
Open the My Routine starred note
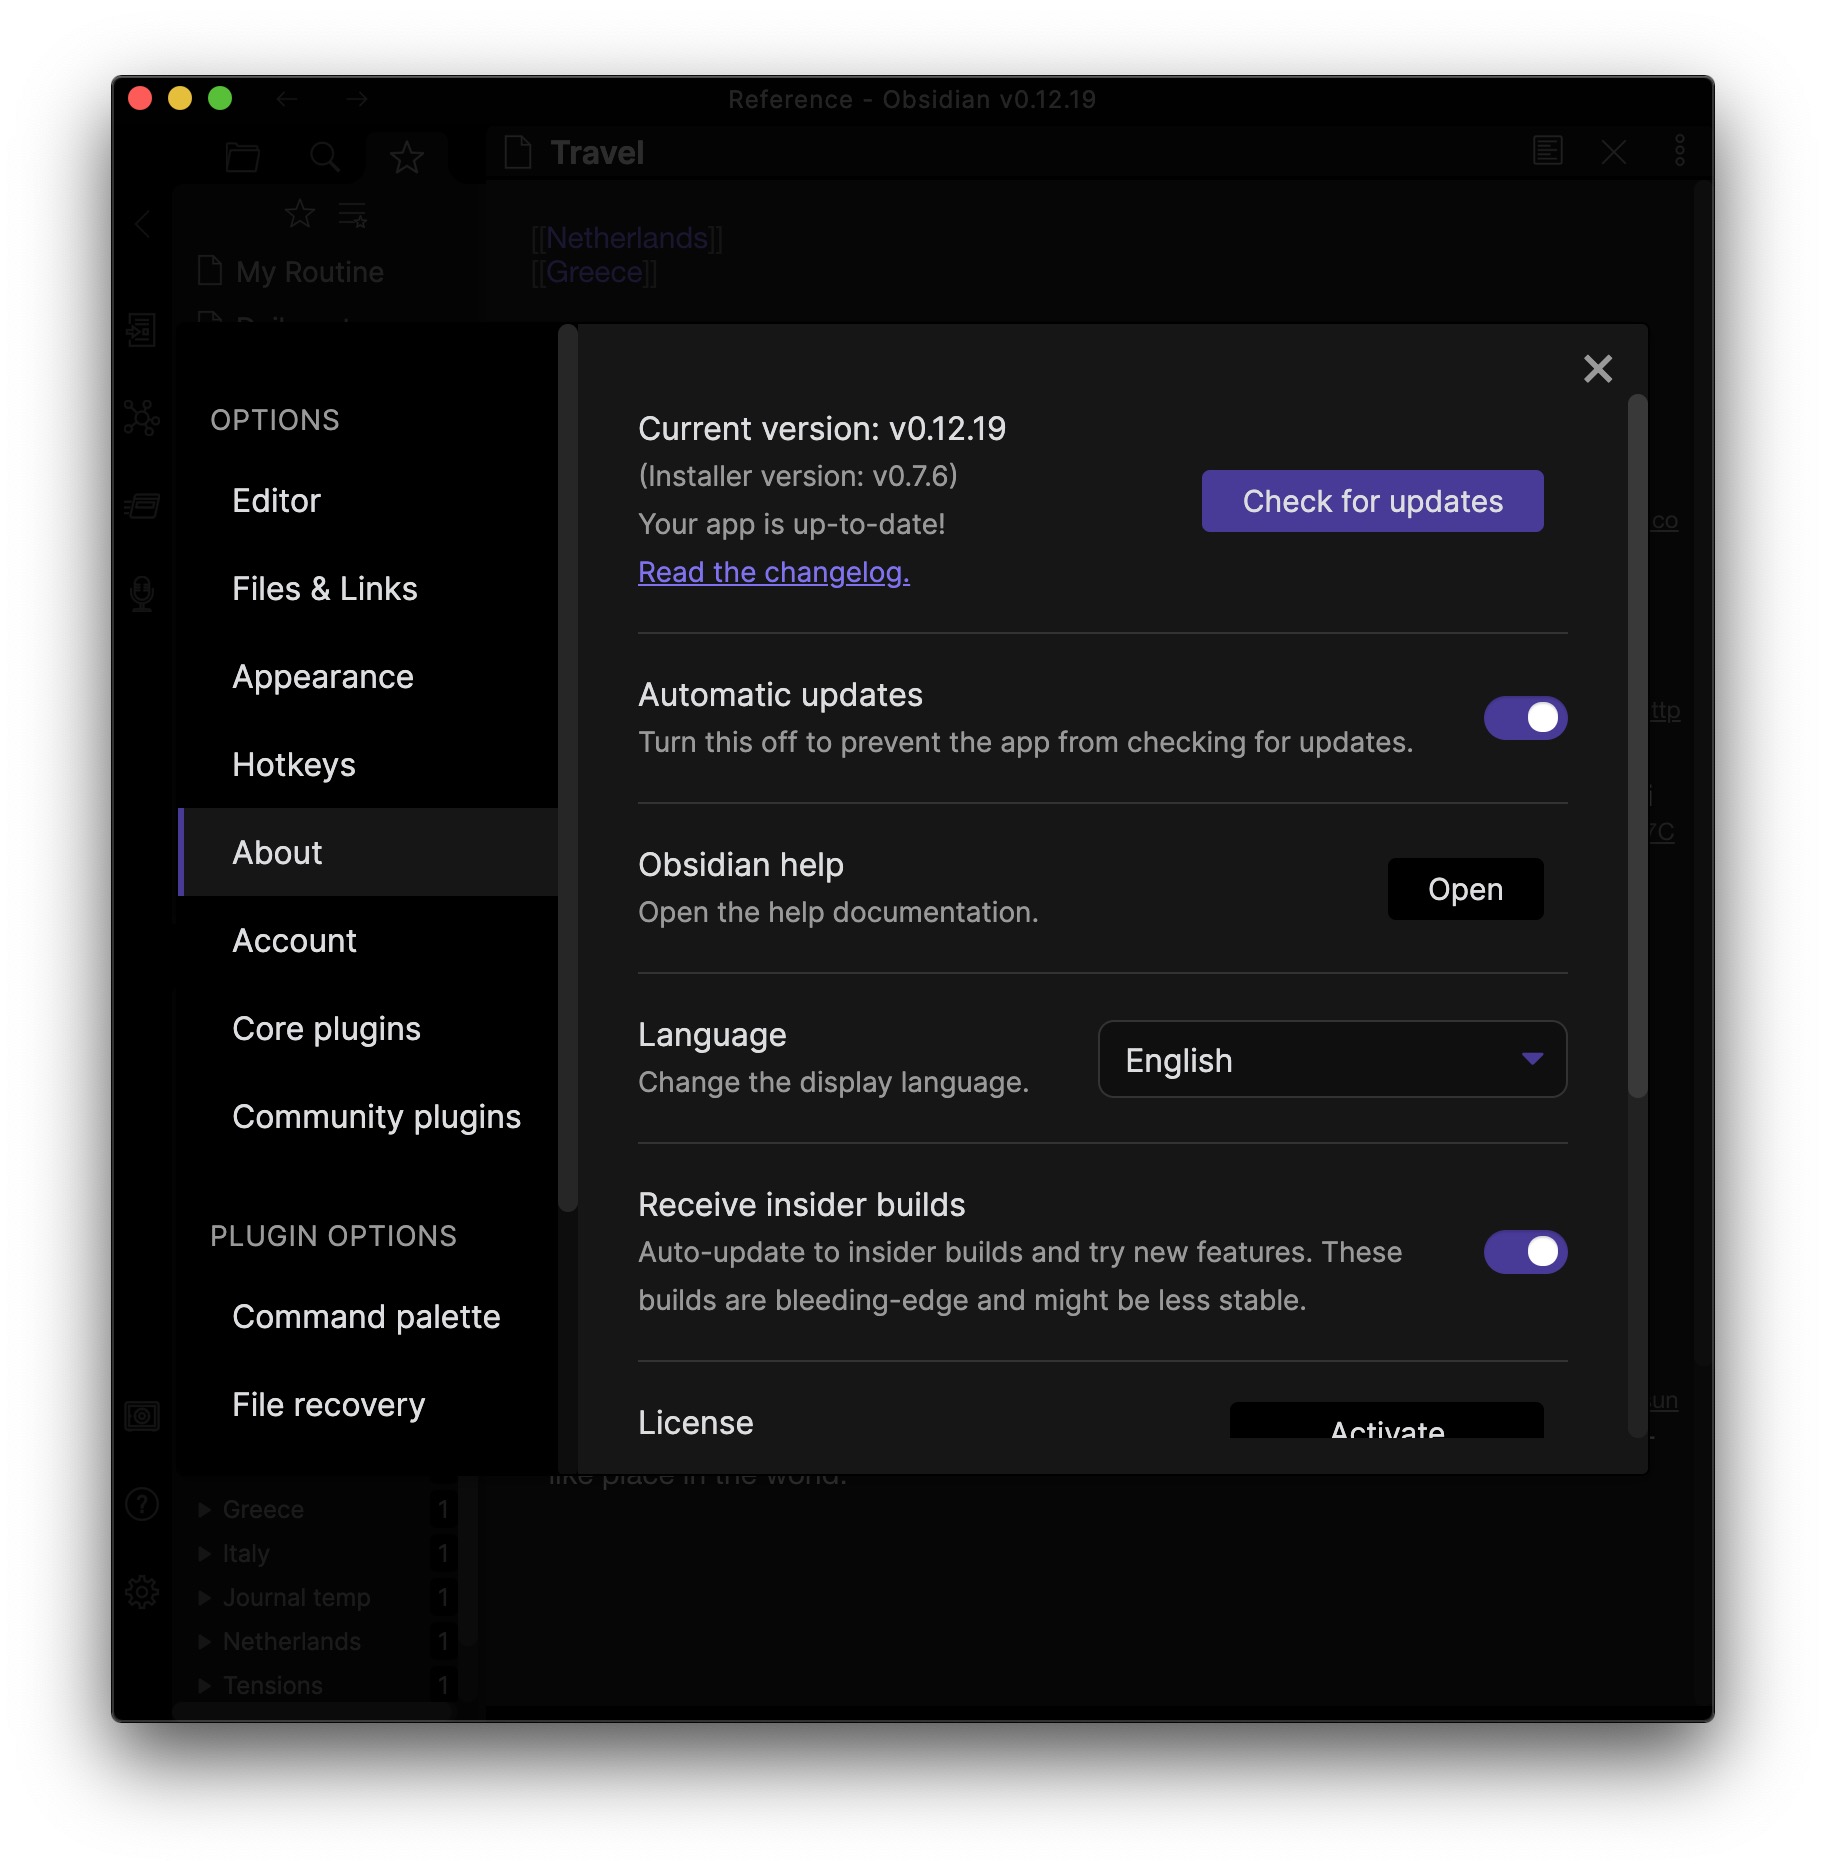(310, 272)
